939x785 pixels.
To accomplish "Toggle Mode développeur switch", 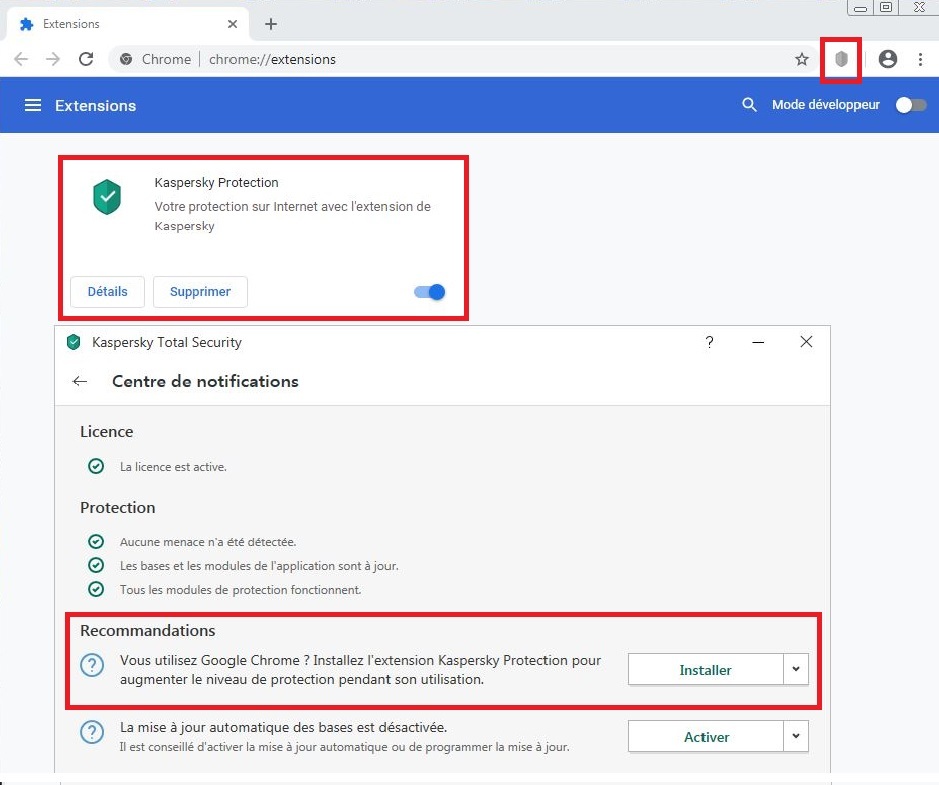I will (x=911, y=105).
